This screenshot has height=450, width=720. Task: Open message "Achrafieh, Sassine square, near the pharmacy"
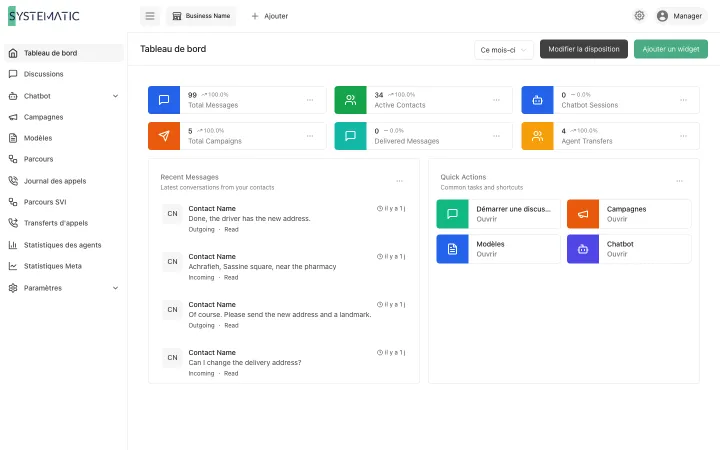point(284,267)
